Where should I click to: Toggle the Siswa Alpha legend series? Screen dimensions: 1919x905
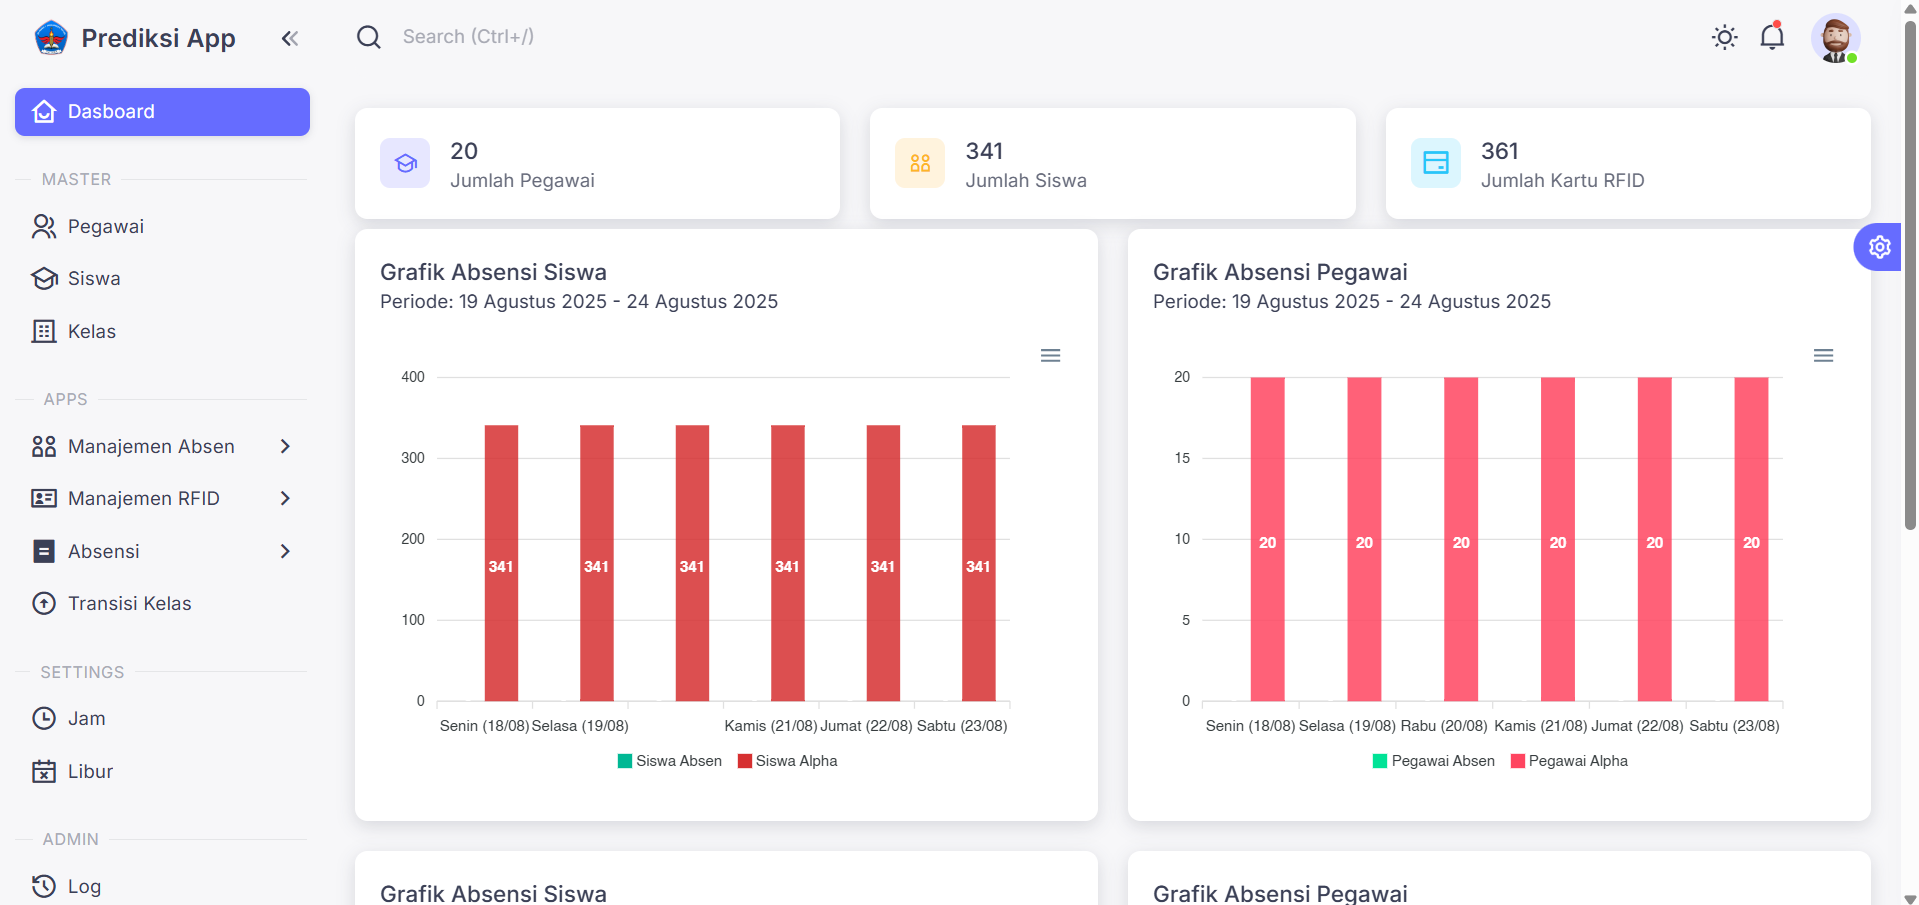coord(787,762)
